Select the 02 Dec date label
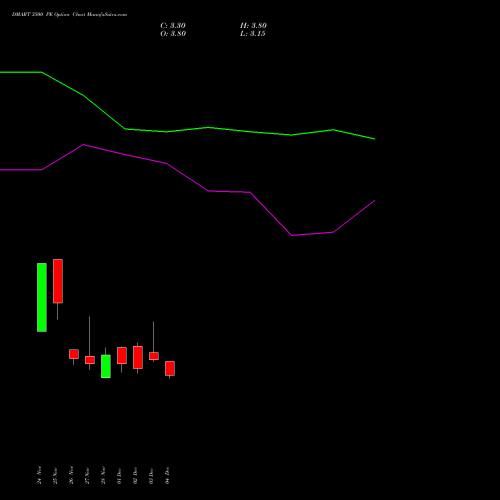The image size is (500, 500). 135,476
